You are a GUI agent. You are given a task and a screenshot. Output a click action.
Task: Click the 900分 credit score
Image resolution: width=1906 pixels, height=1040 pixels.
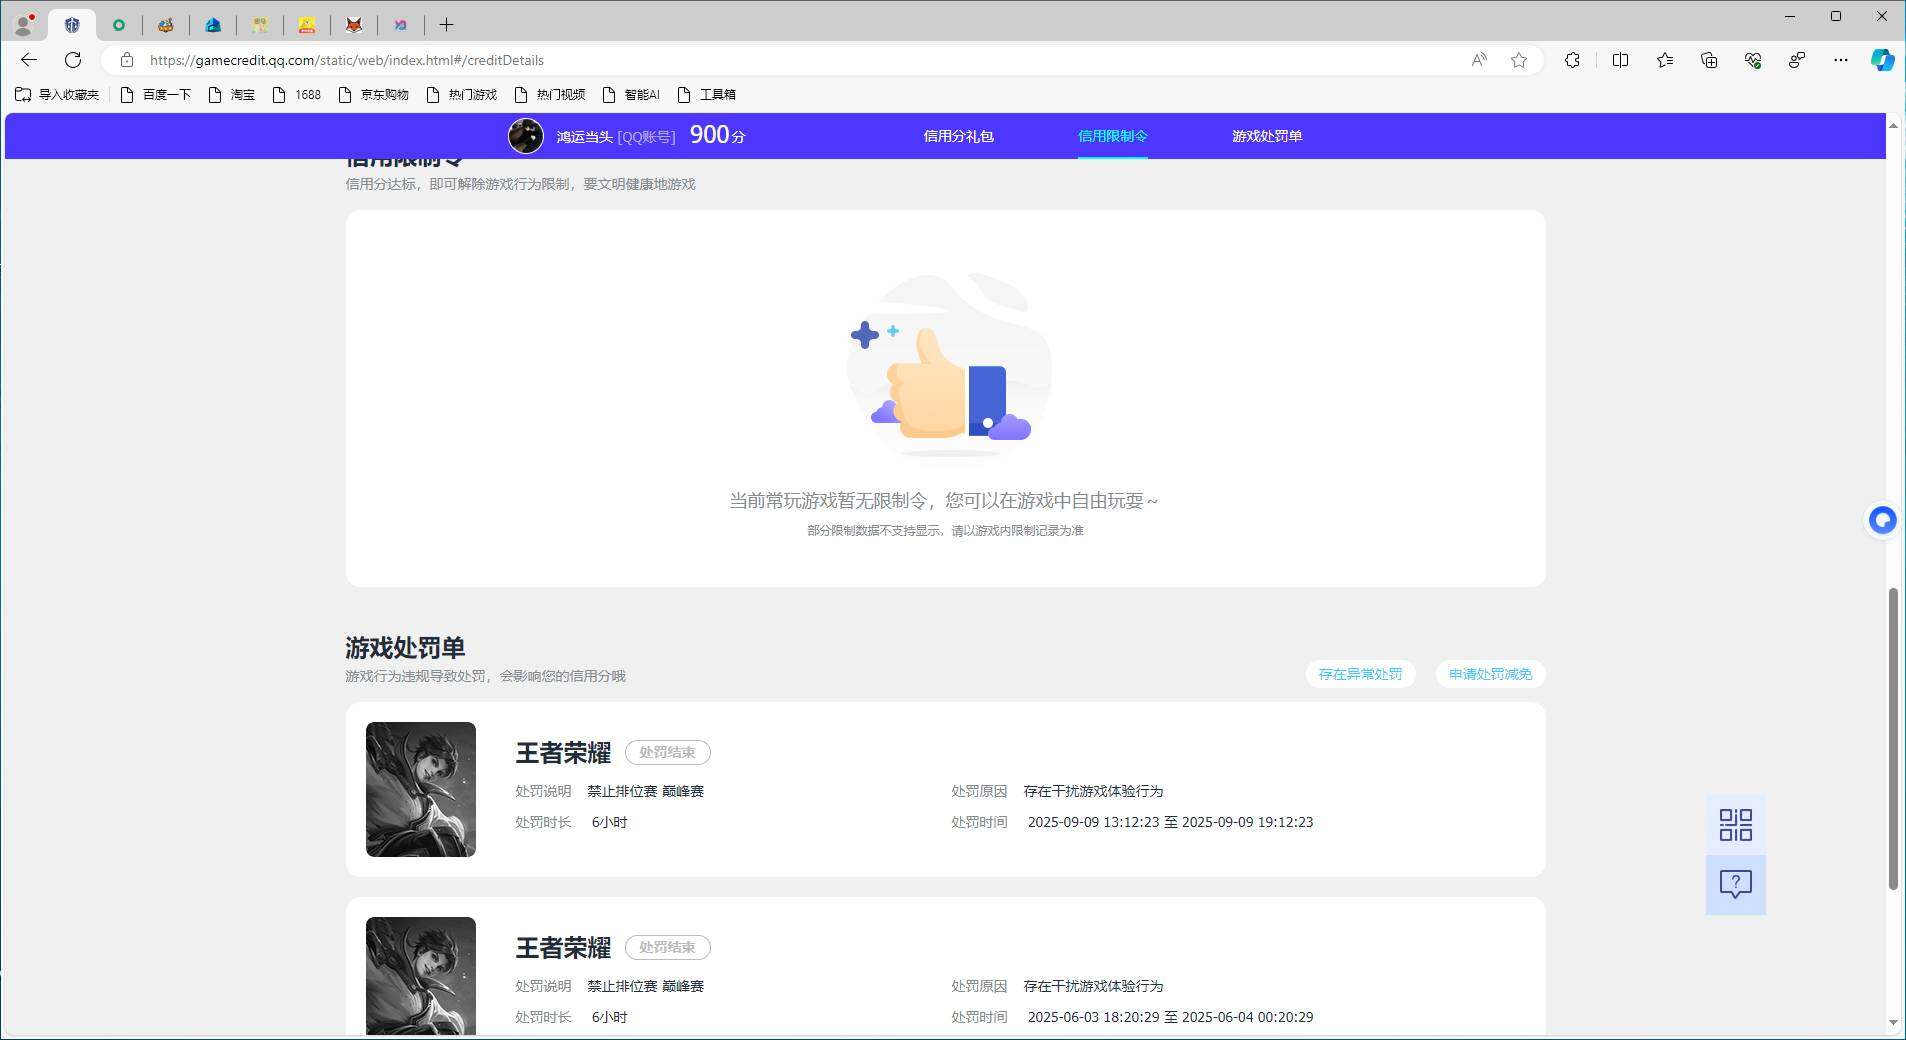tap(717, 135)
